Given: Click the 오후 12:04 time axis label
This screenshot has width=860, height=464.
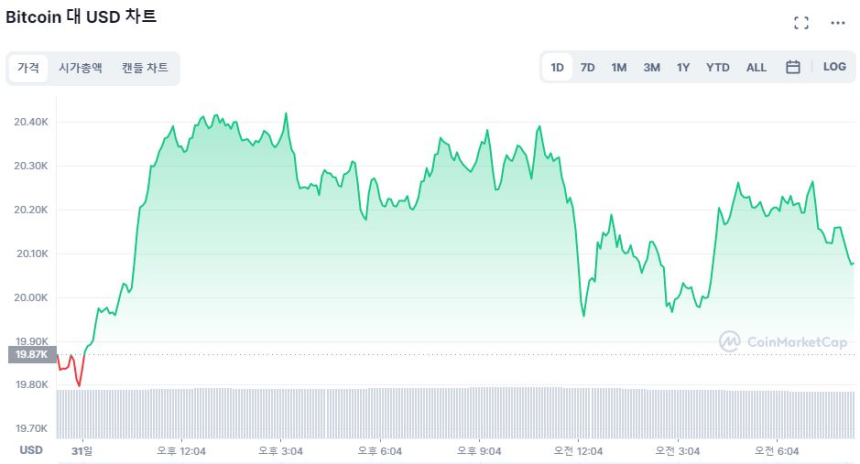Looking at the screenshot, I should point(181,451).
